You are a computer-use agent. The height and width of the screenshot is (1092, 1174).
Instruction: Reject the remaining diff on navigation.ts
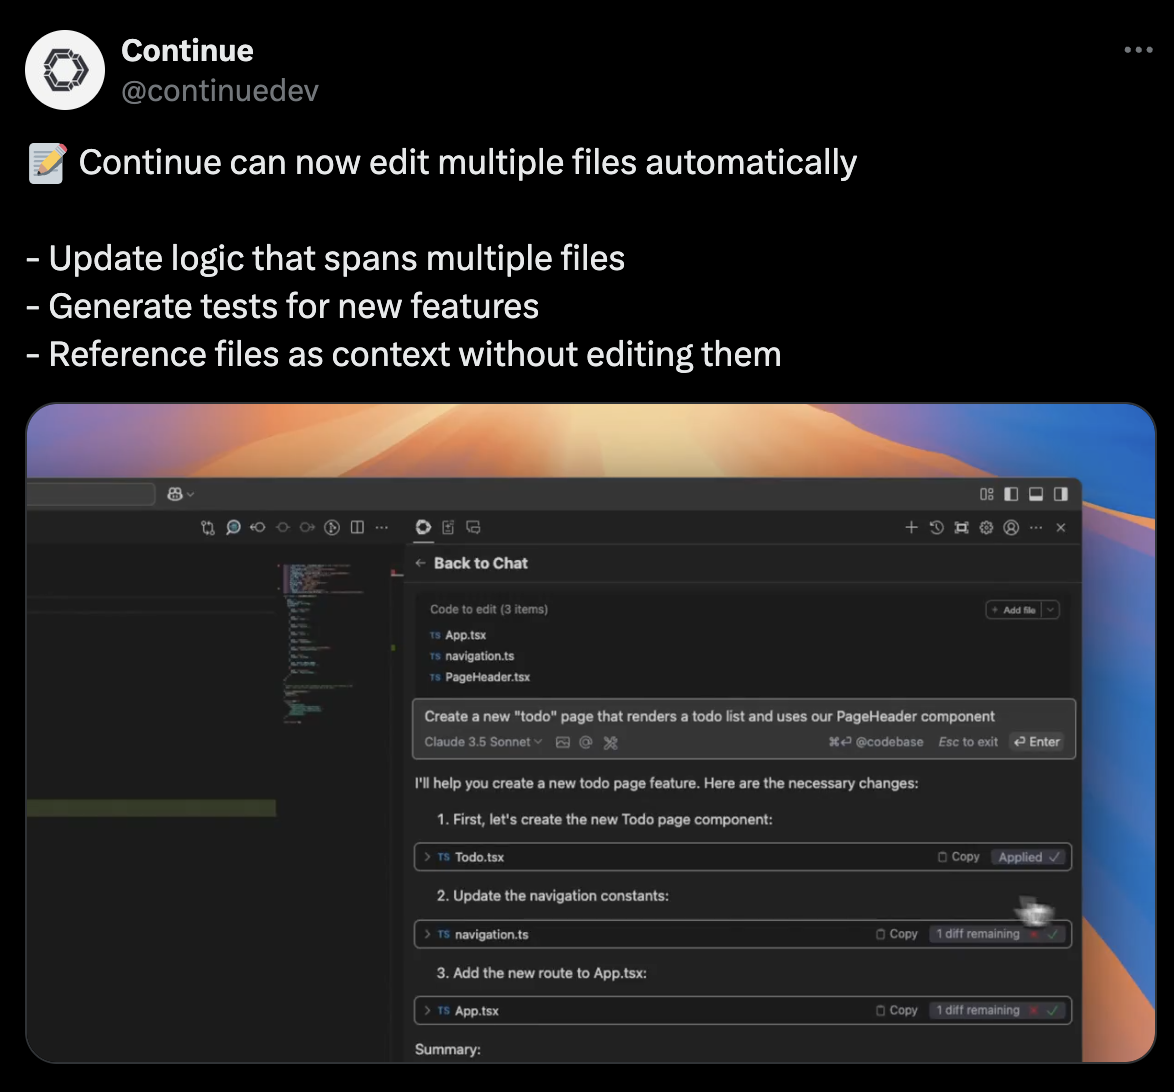[x=1034, y=934]
